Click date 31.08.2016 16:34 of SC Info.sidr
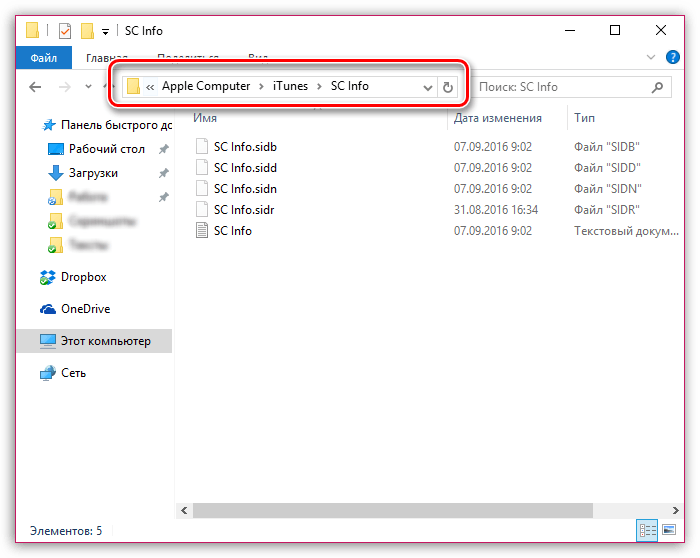 (x=496, y=210)
